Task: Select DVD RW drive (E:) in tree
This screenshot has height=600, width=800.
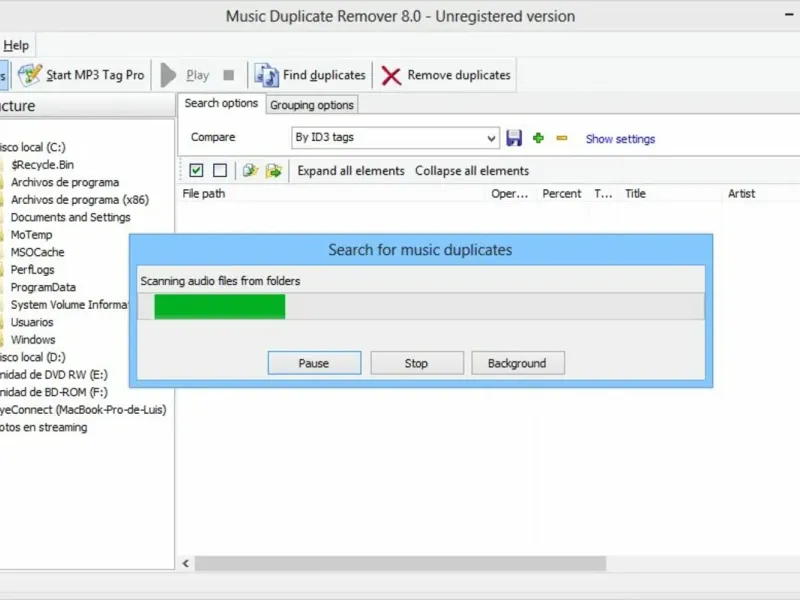Action: click(54, 374)
